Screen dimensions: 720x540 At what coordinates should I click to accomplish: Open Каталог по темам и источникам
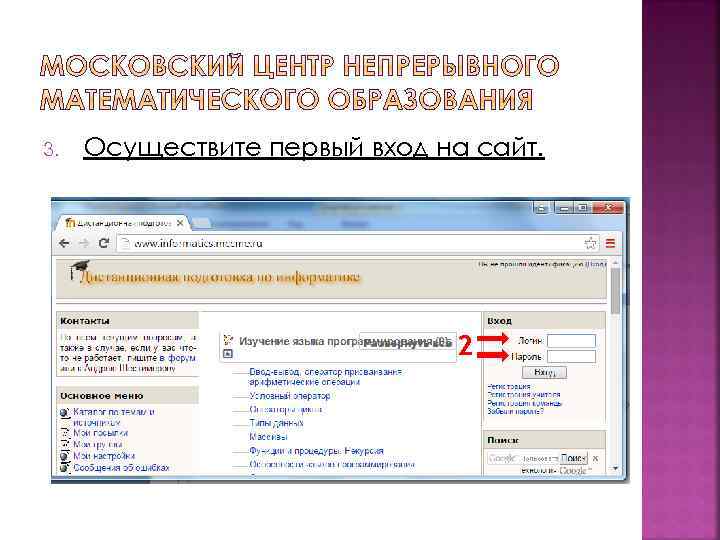114,417
